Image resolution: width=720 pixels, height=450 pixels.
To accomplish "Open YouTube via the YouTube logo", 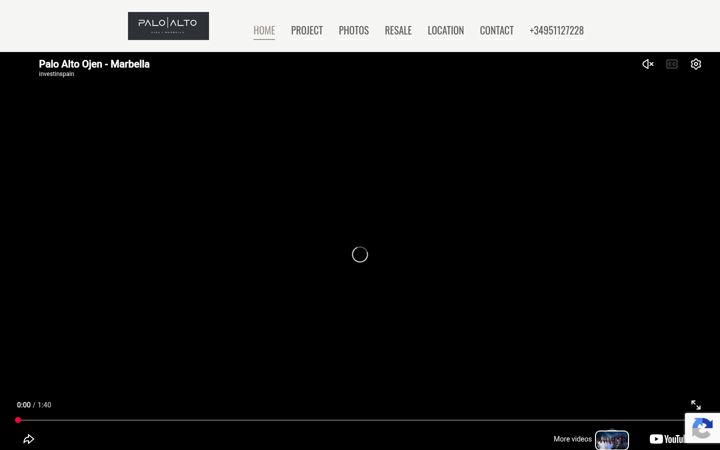I will coord(667,439).
